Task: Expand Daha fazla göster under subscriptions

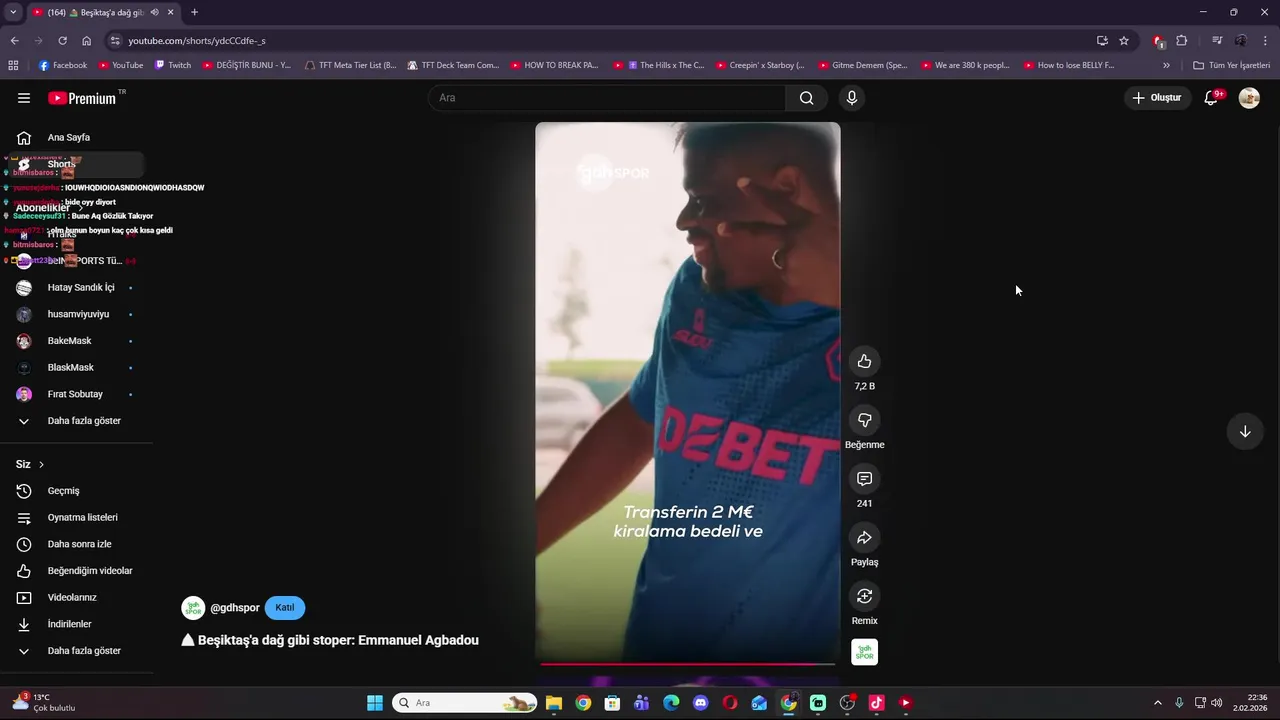Action: point(76,421)
